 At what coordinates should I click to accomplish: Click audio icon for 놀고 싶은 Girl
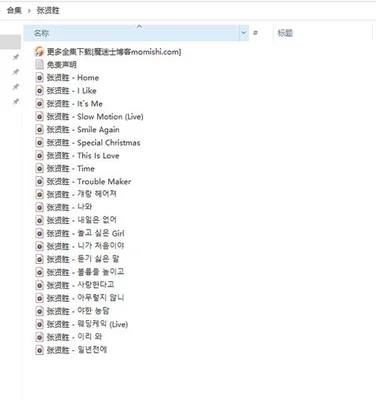(x=39, y=233)
